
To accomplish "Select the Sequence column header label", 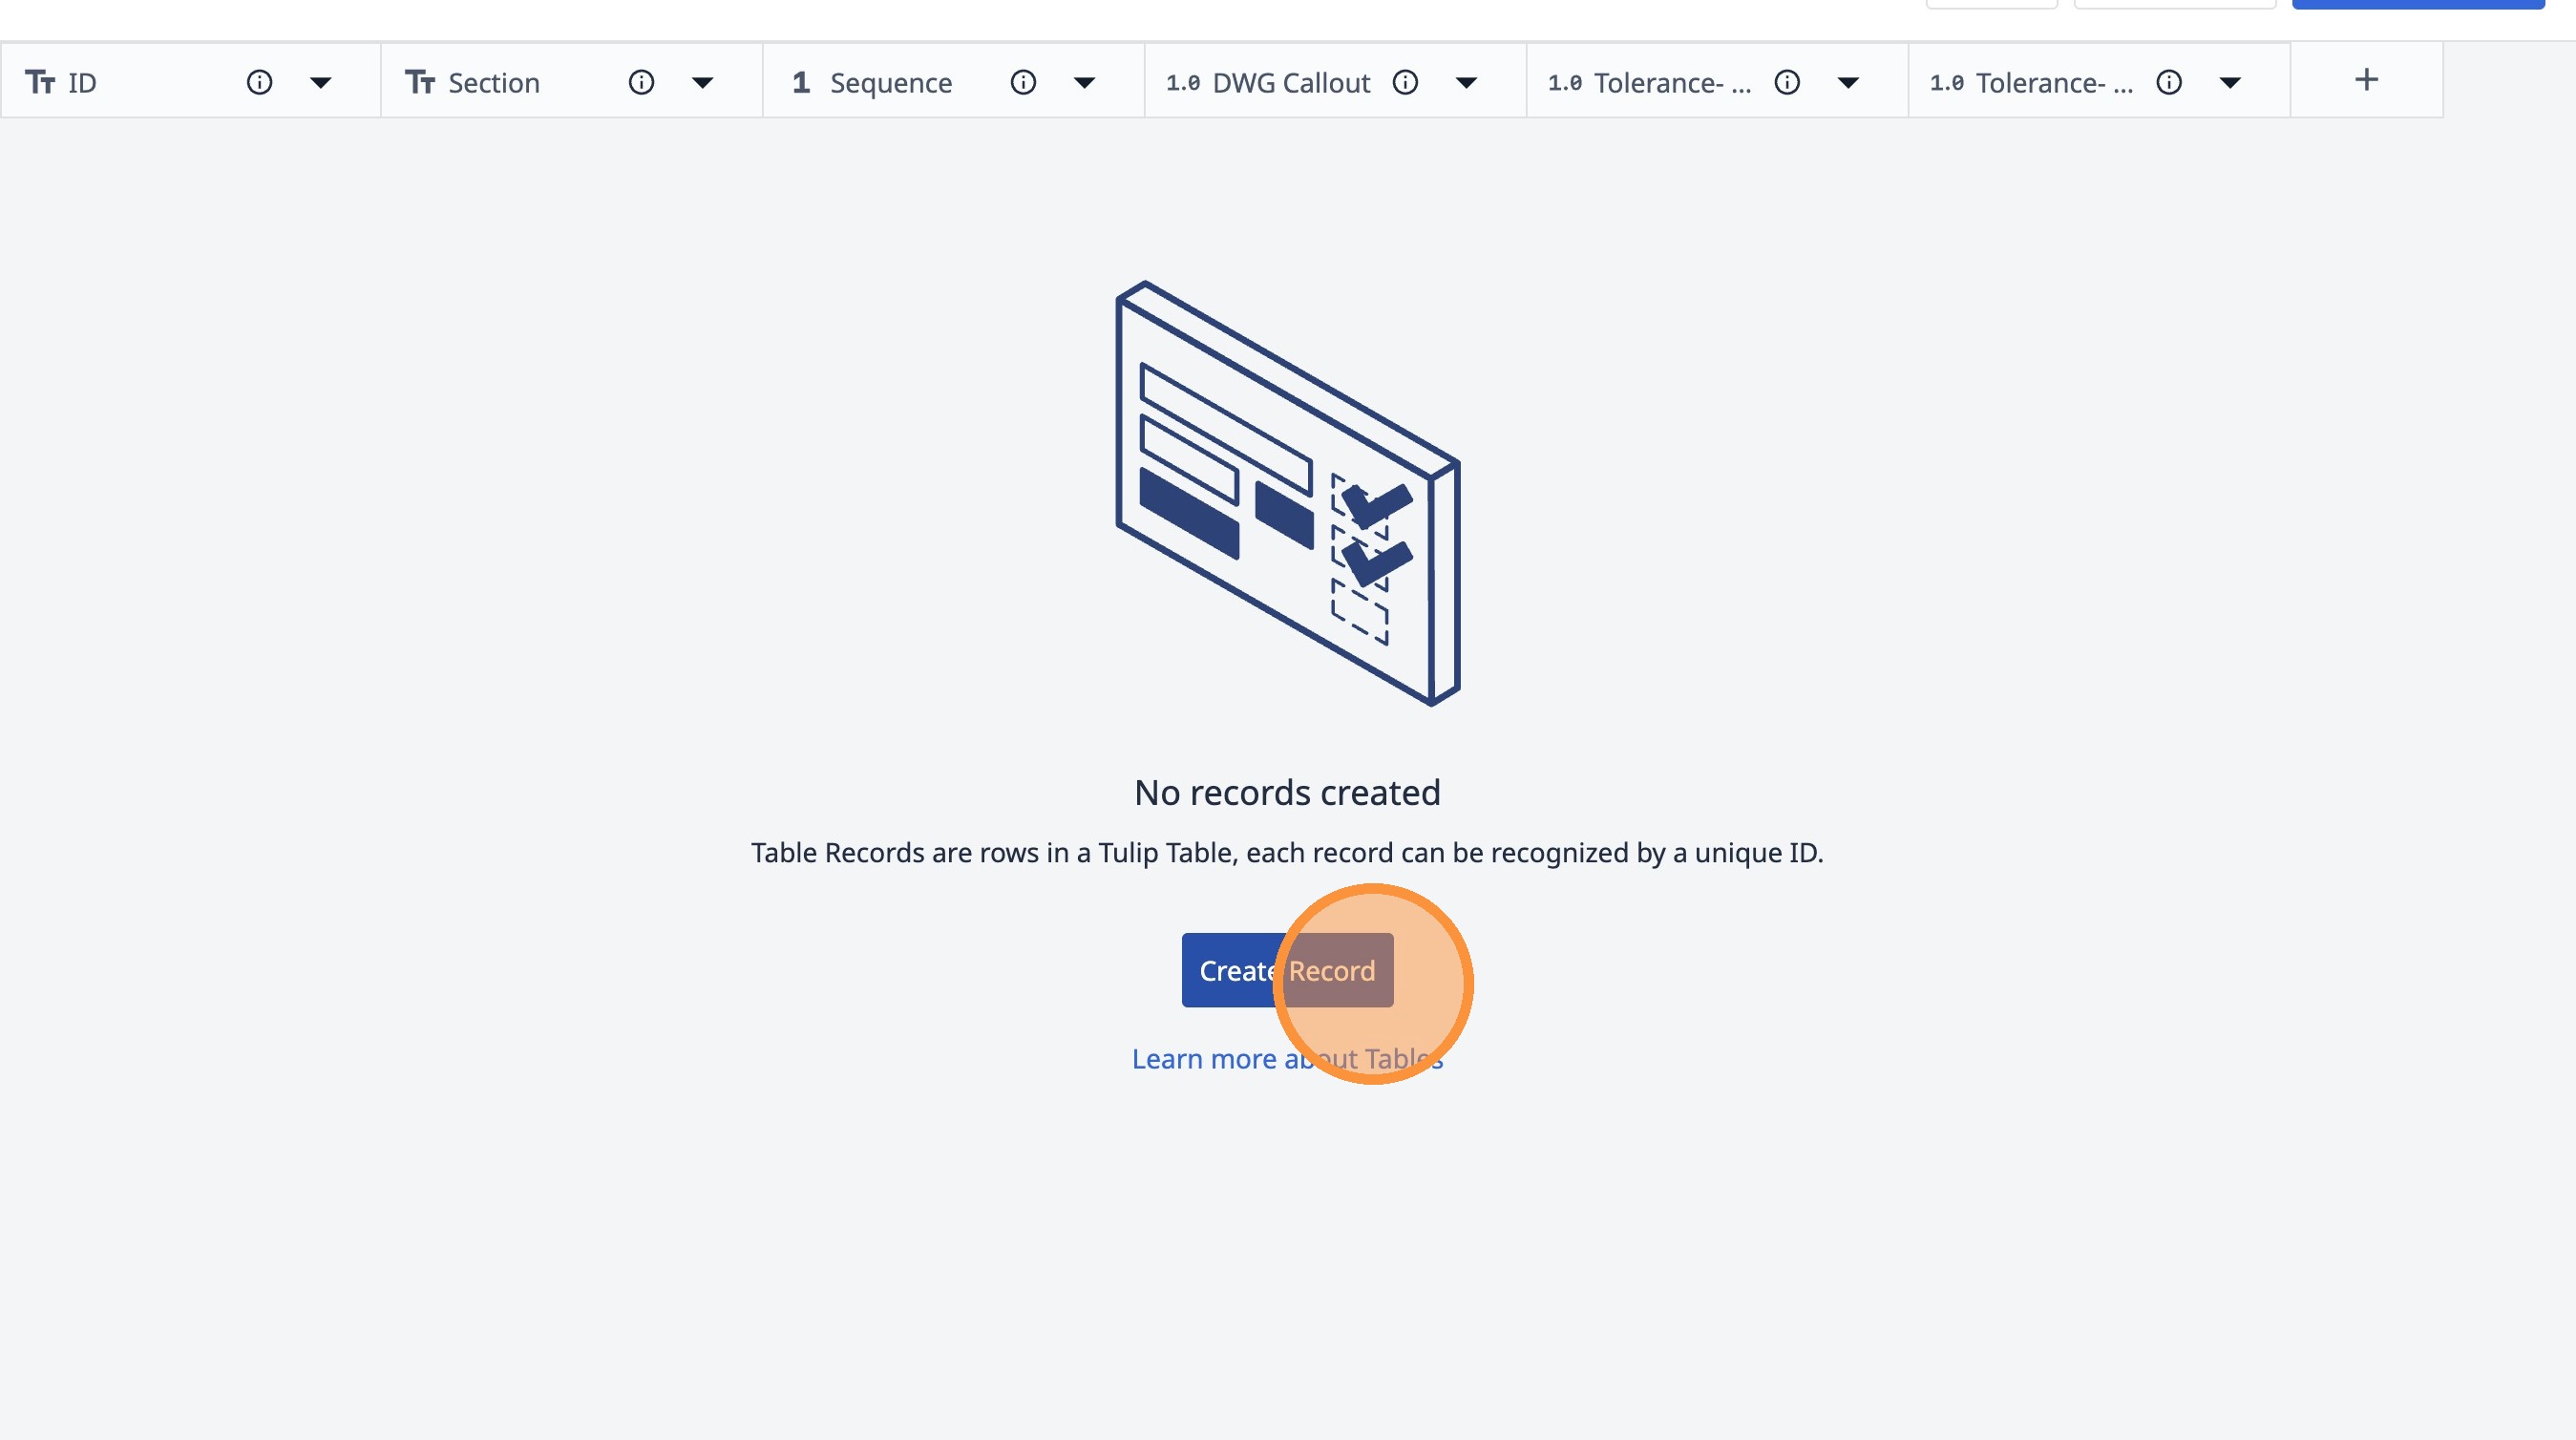I will coord(890,83).
